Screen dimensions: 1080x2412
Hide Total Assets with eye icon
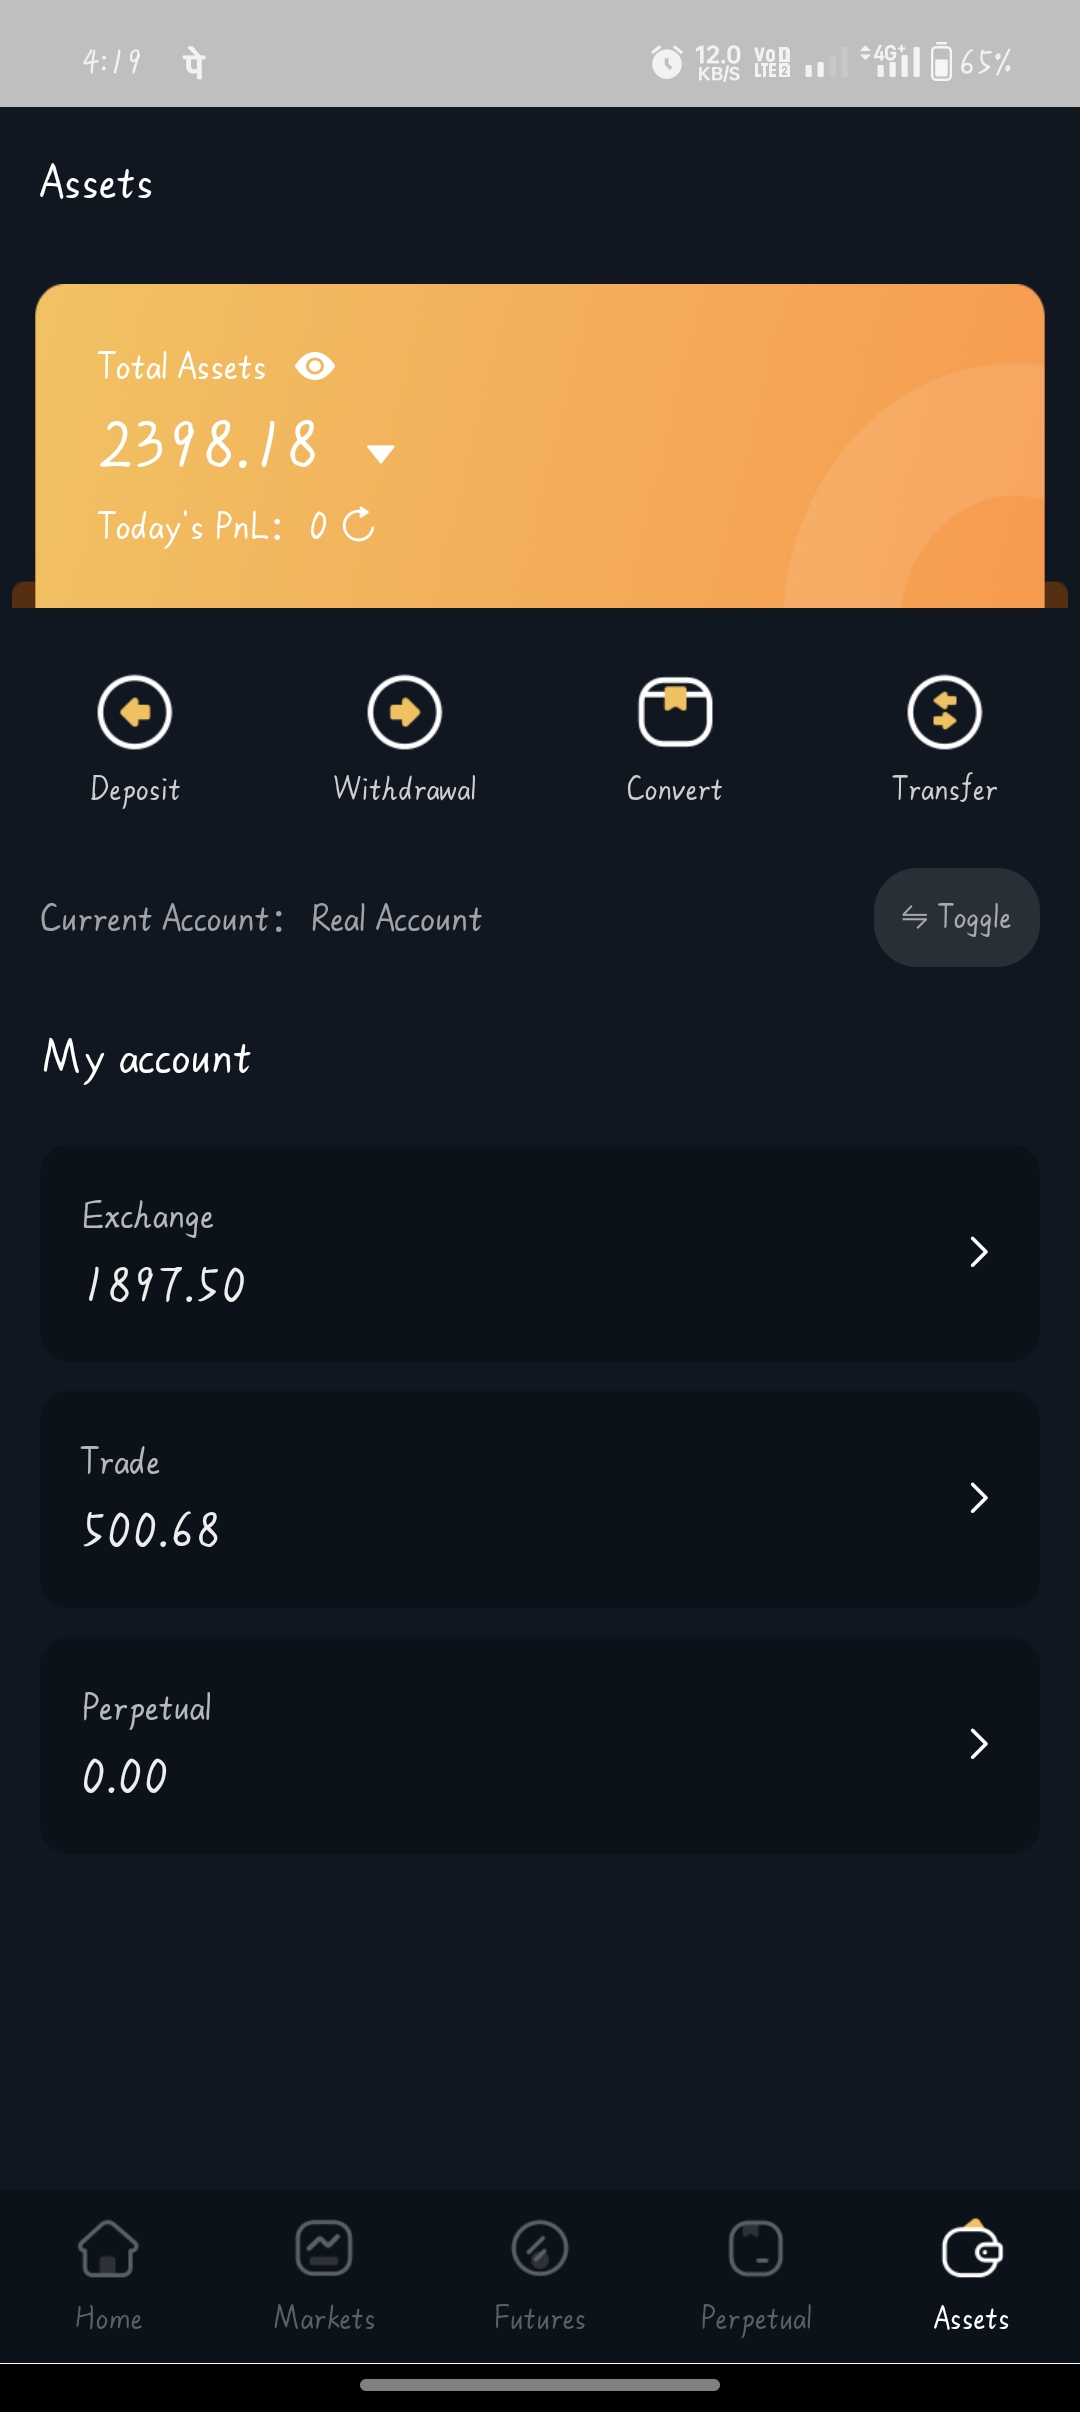pos(315,367)
